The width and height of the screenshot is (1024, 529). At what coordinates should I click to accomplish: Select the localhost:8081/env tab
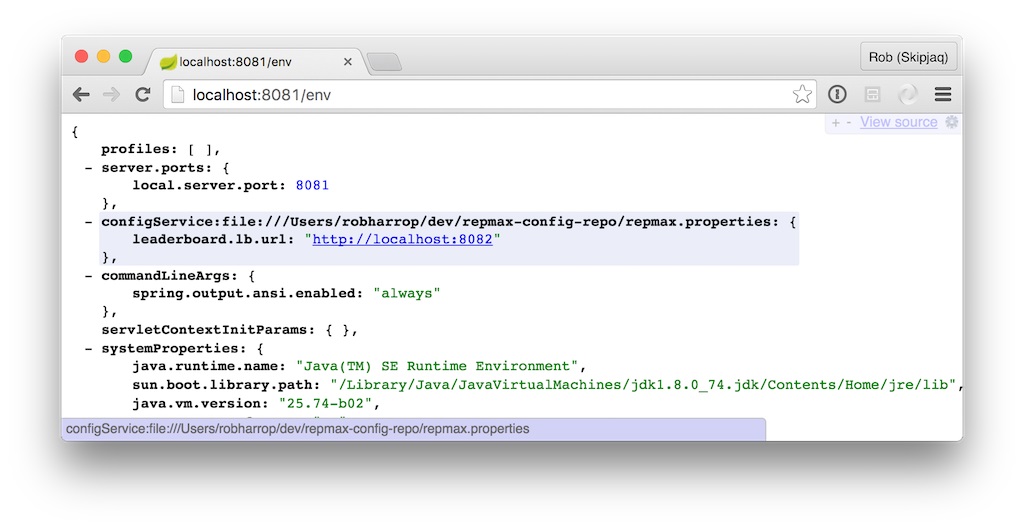click(x=255, y=61)
